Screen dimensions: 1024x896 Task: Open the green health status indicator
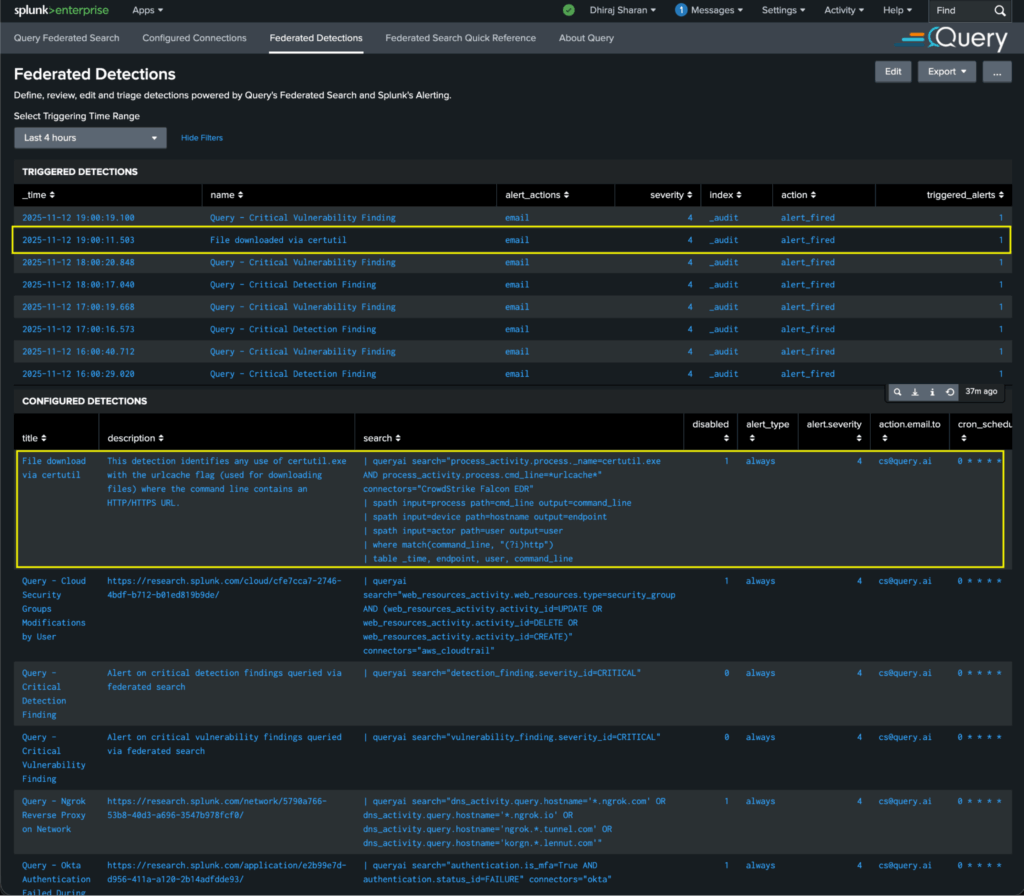coord(569,10)
